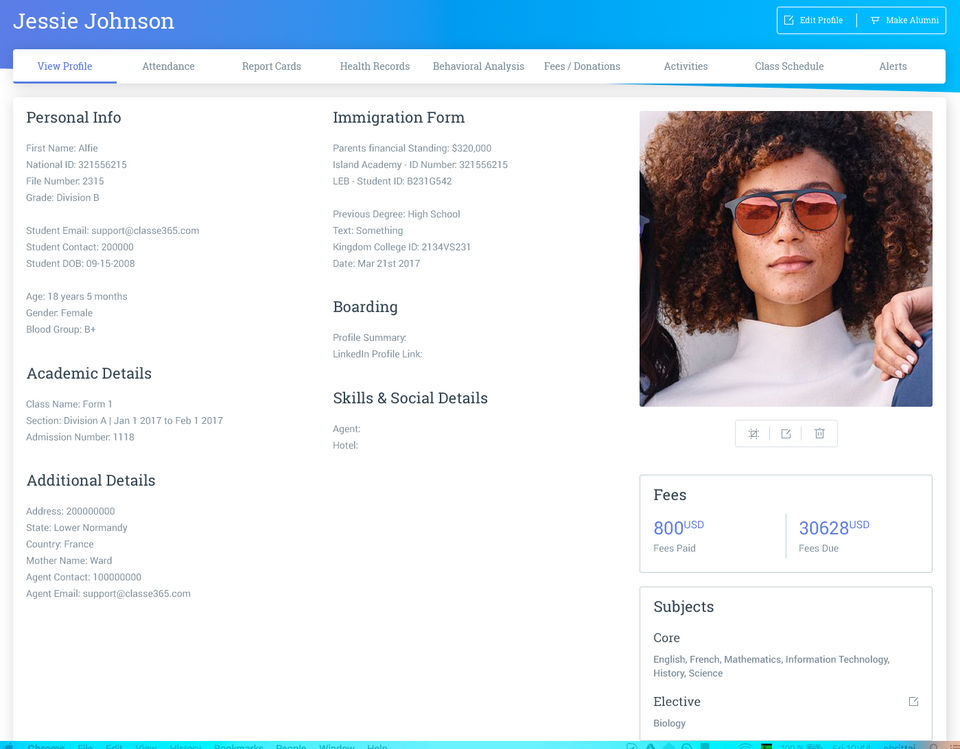Click the LinkedIn Profile Link field

coord(378,354)
